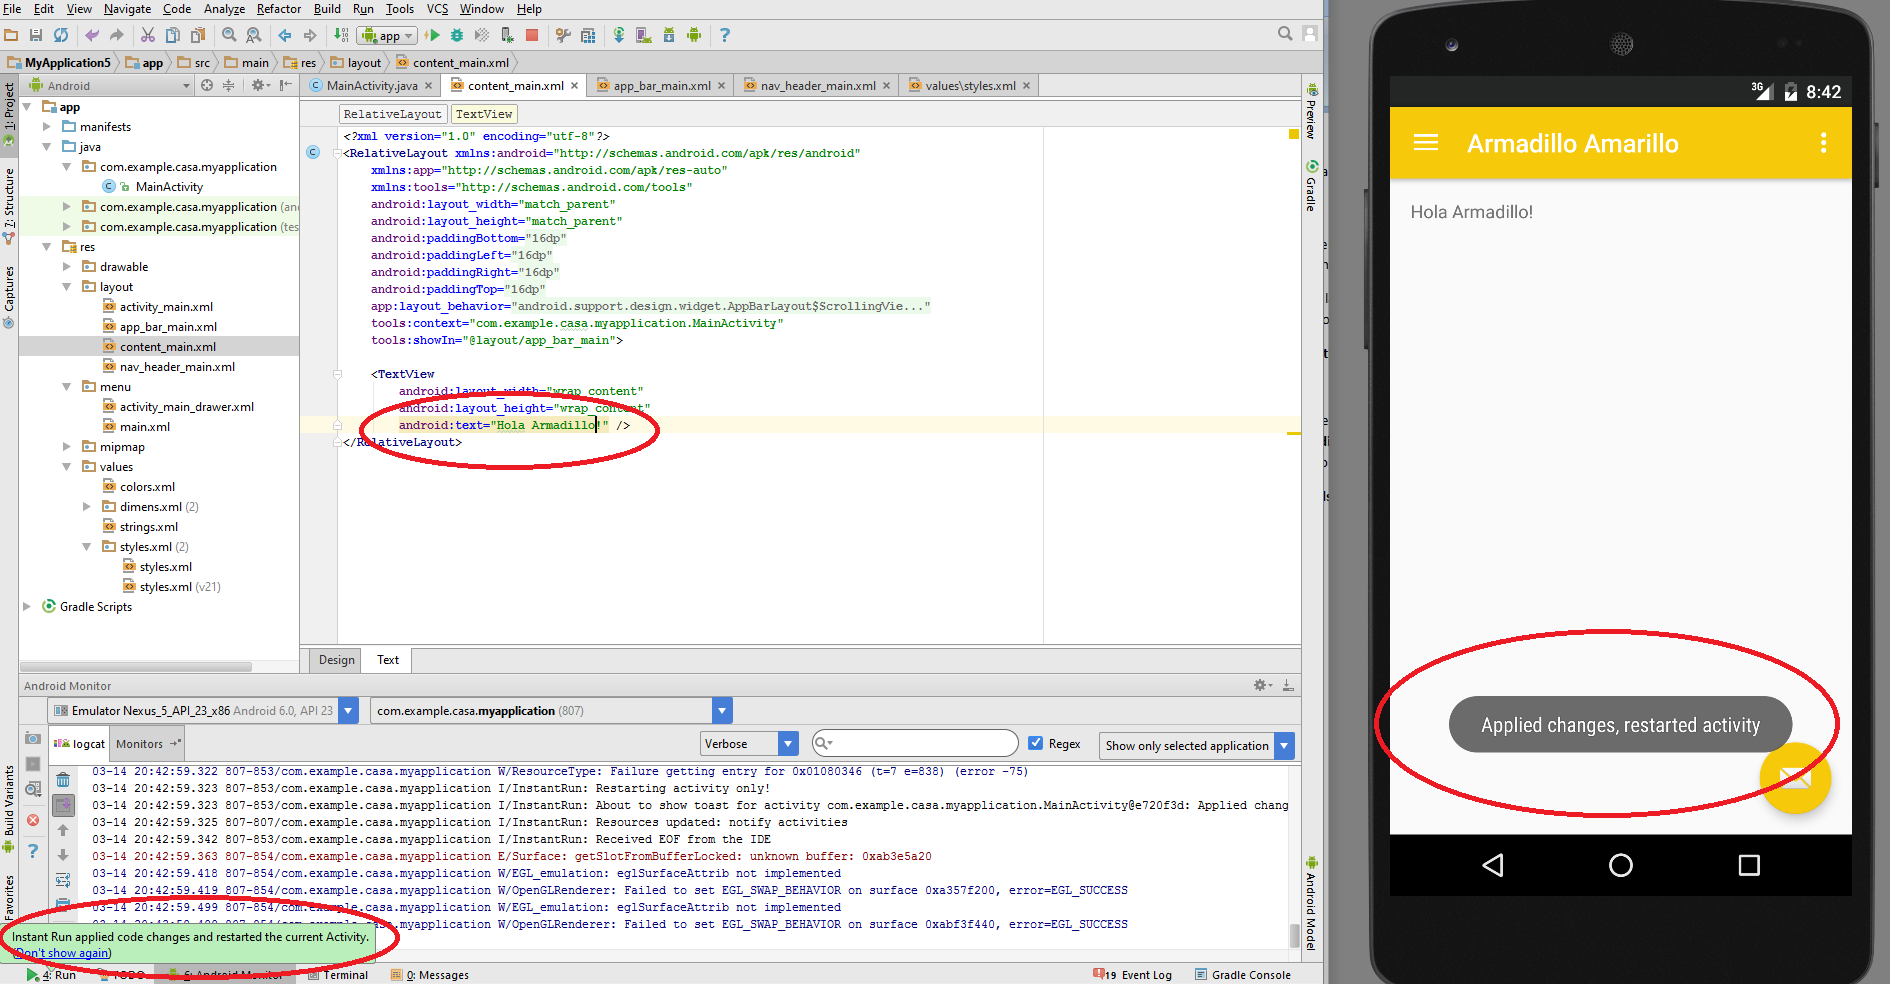
Task: Open Search Everywhere with the magnifier icon
Action: (1284, 33)
